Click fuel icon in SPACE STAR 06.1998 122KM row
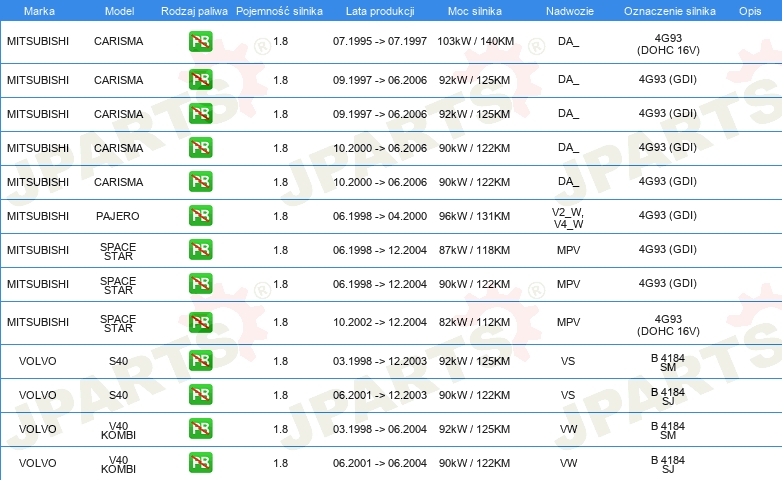 click(200, 283)
